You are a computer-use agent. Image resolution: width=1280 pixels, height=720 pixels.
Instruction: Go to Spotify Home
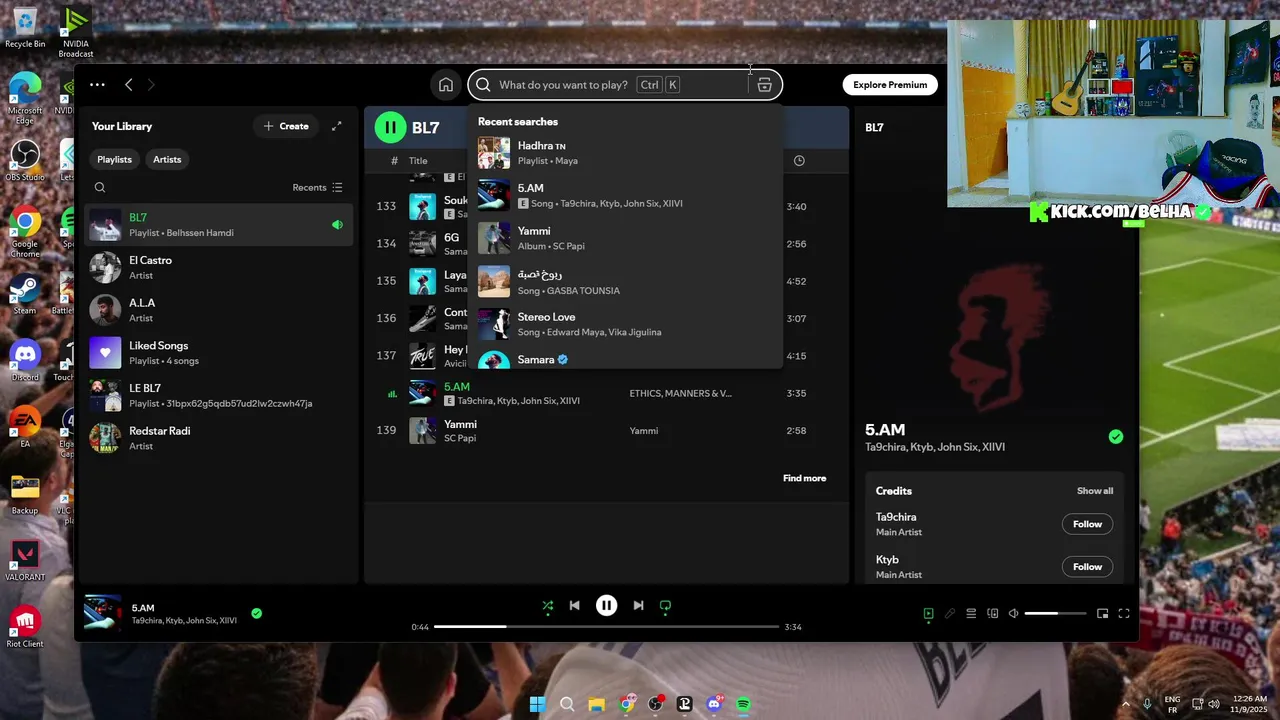click(x=446, y=85)
